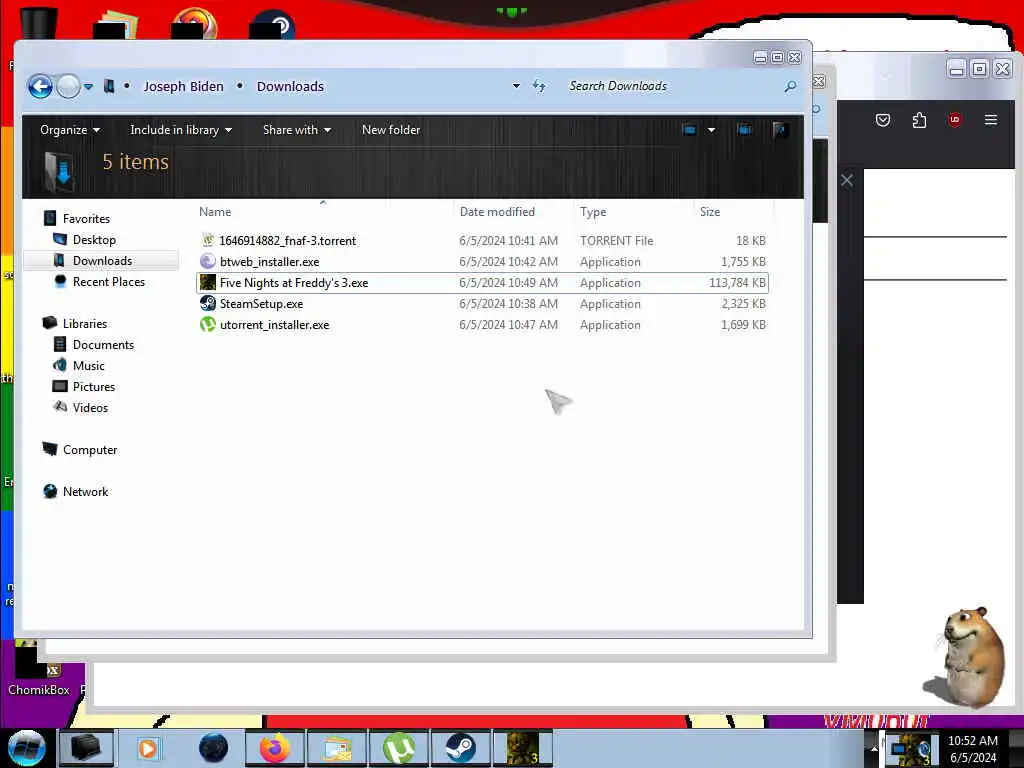Click the 113,784 KB size cell
The height and width of the screenshot is (768, 1024).
click(737, 283)
